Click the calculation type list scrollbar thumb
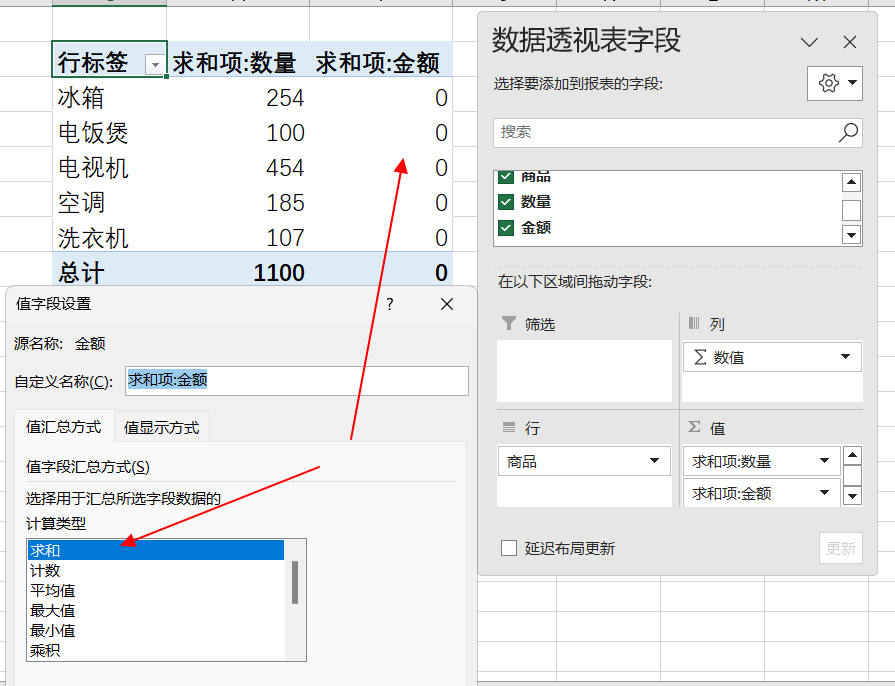 coord(295,582)
